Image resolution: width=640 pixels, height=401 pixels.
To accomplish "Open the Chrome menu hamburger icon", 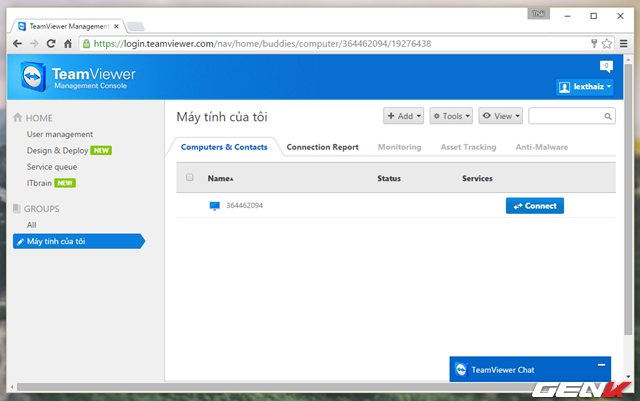I will pos(624,43).
